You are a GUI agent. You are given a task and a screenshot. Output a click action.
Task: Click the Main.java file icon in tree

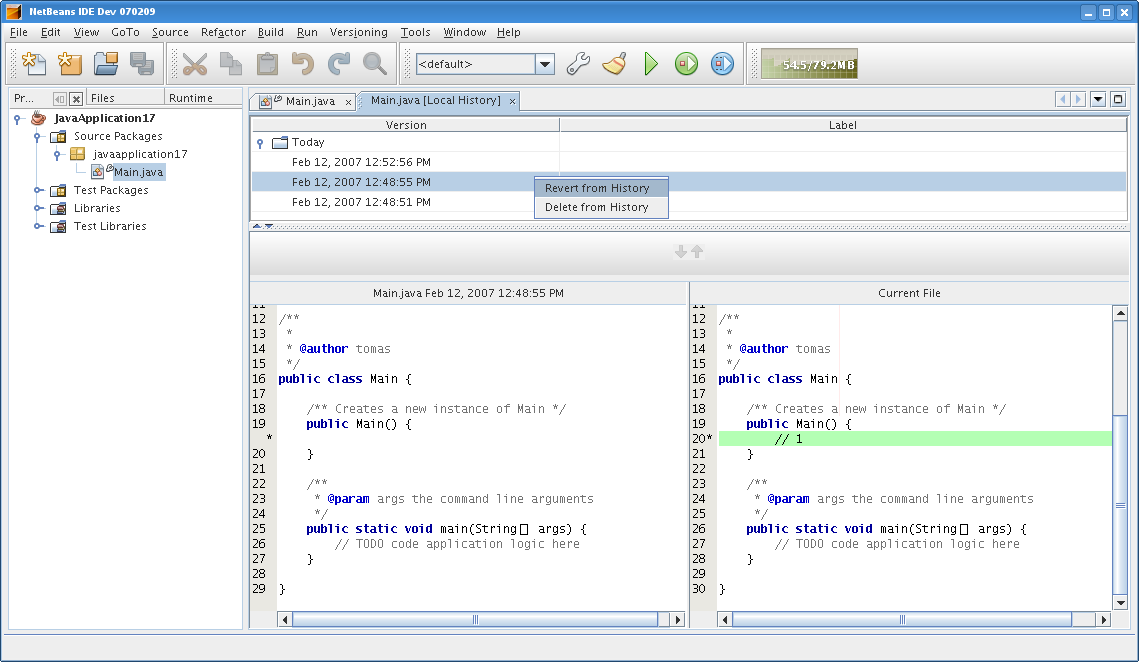[x=98, y=172]
